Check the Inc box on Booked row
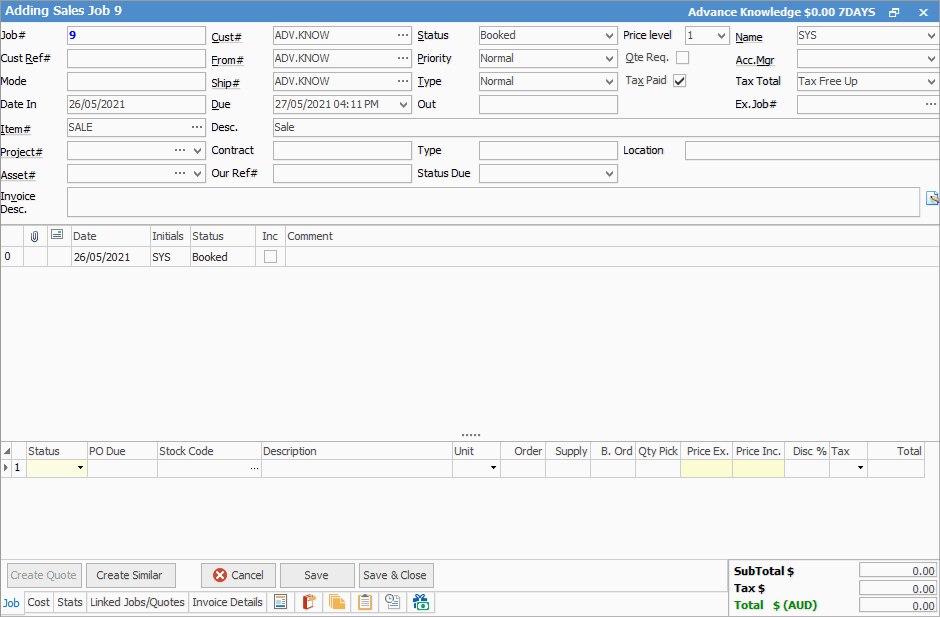 point(270,257)
